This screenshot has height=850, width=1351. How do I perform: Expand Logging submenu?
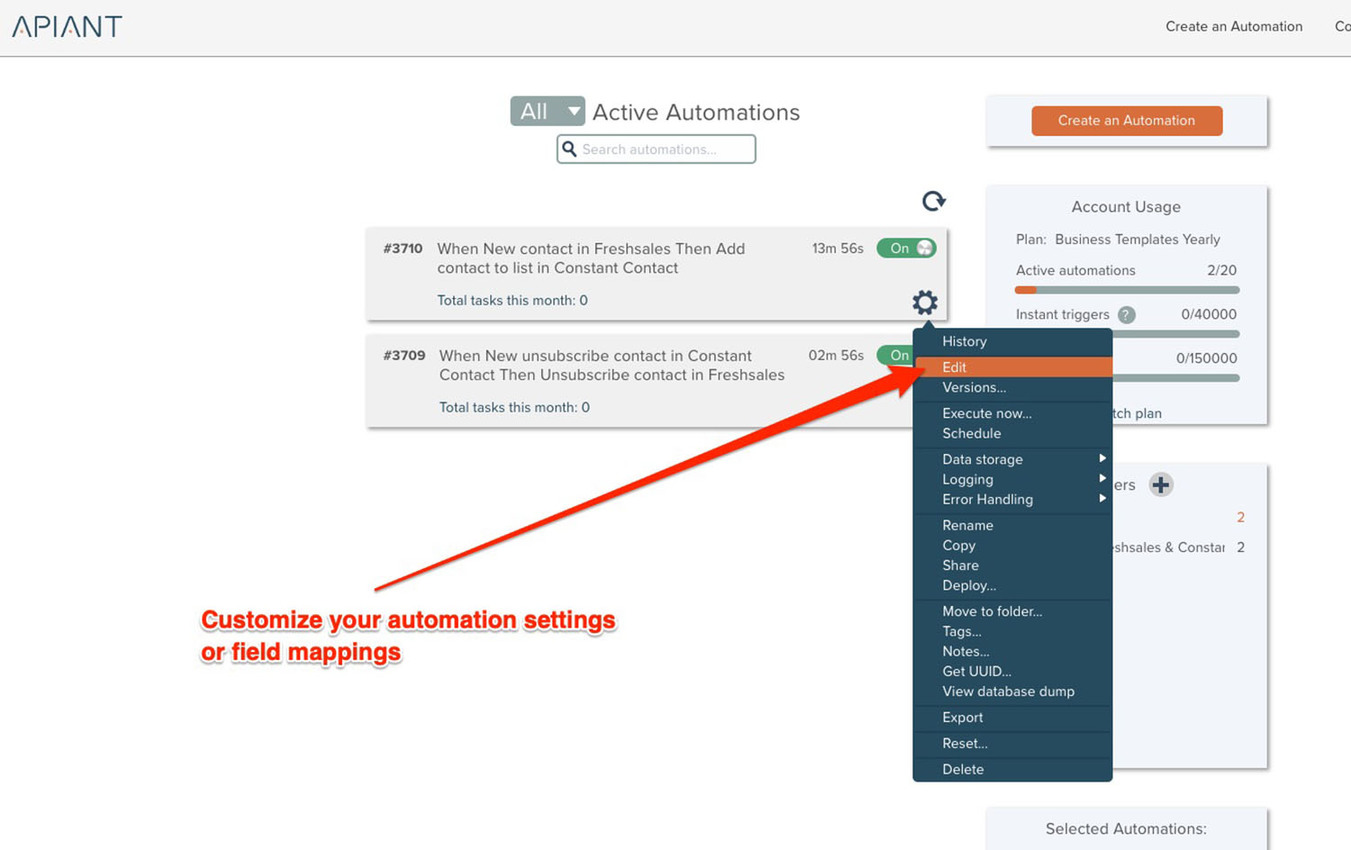pyautogui.click(x=1012, y=479)
